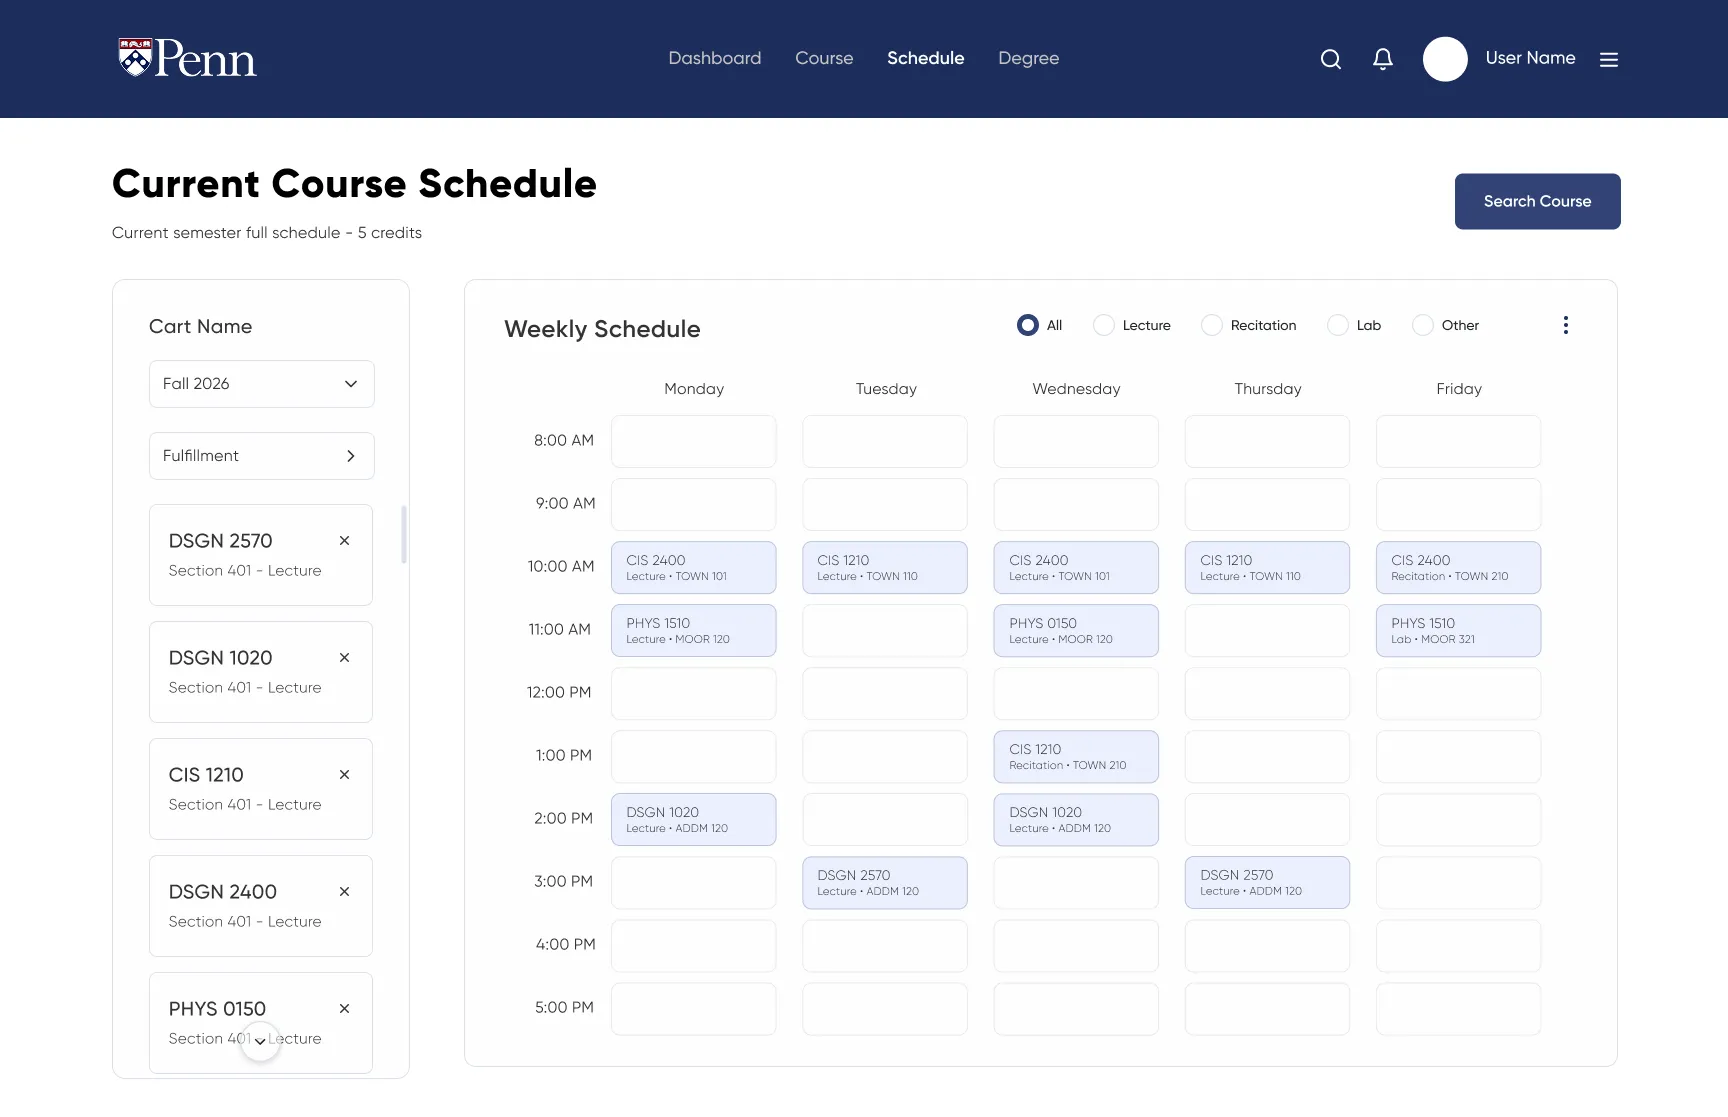Click the Cart Name heading
1728x1117 pixels.
tap(200, 326)
